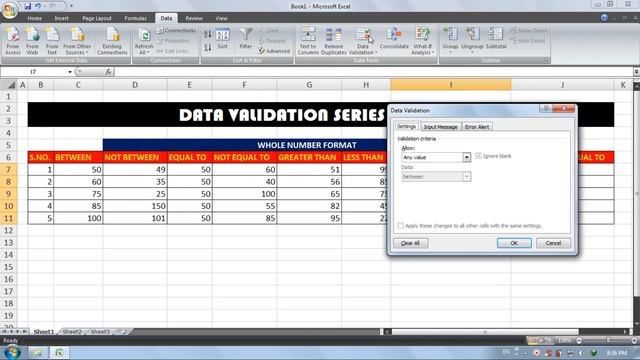640x360 pixels.
Task: Open Advanced filter options
Action: [274, 51]
